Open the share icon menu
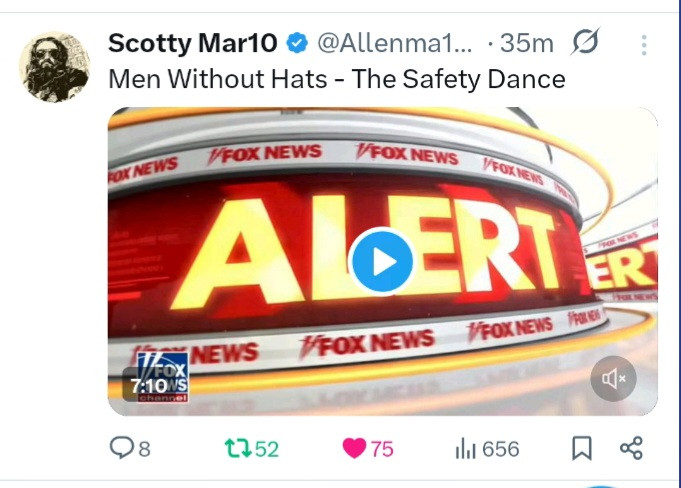681x488 pixels. (631, 448)
